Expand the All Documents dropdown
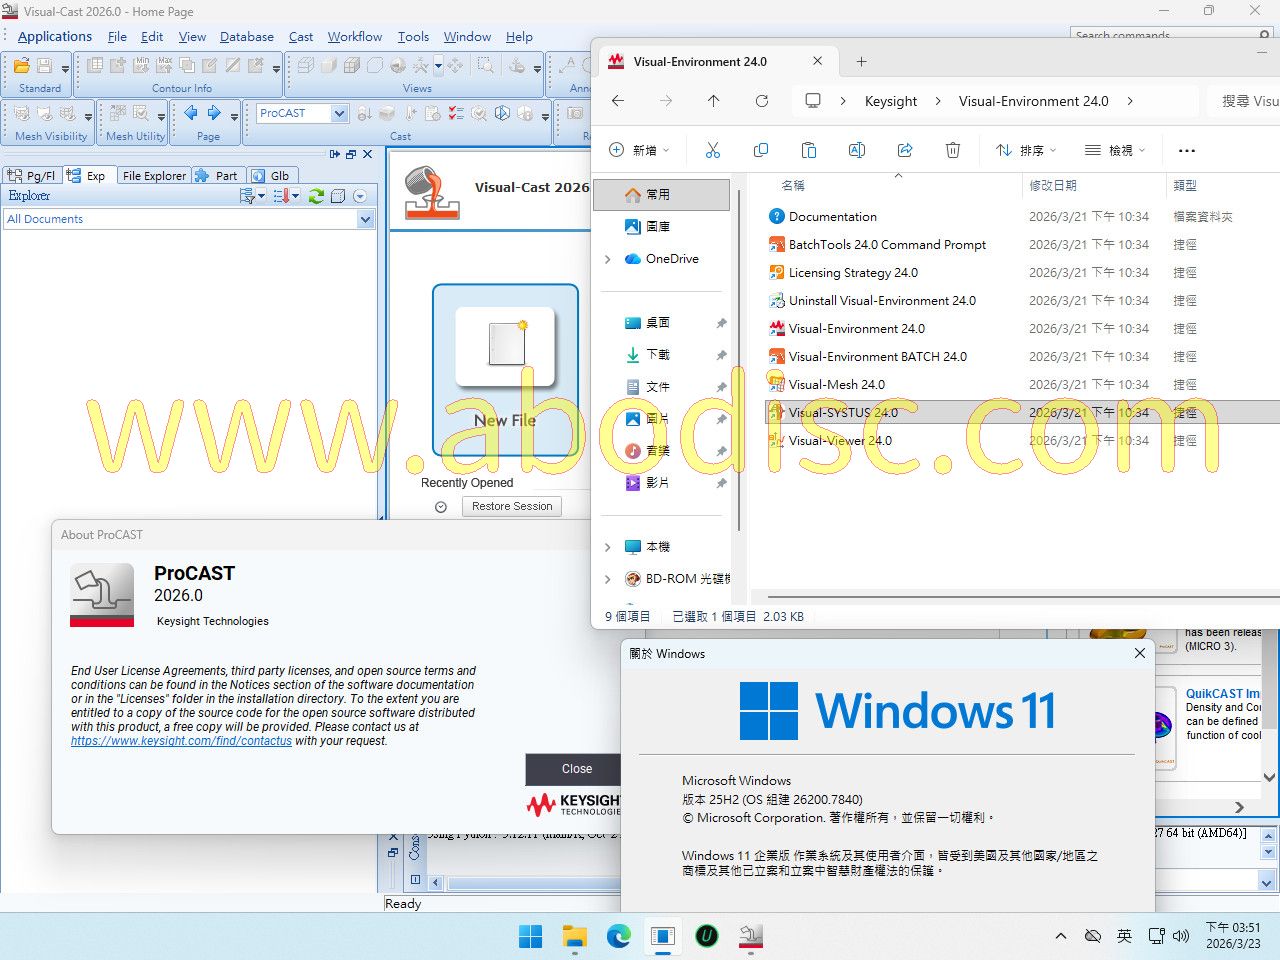 [x=365, y=219]
